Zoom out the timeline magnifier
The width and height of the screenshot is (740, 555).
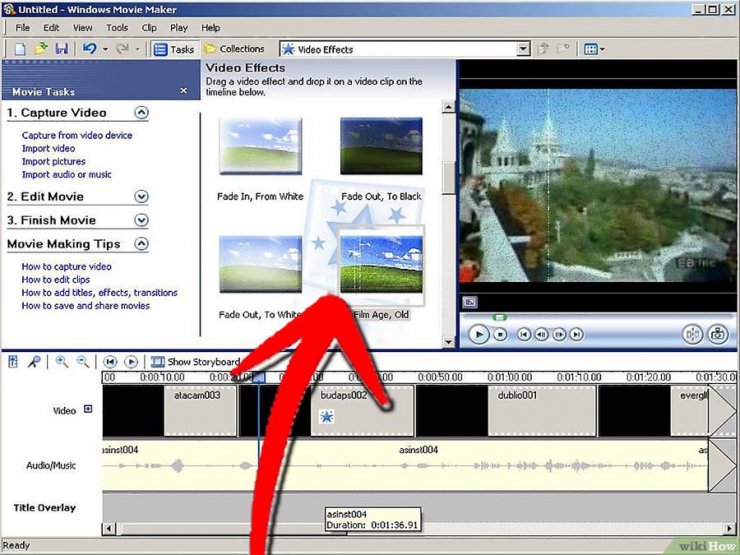[83, 362]
